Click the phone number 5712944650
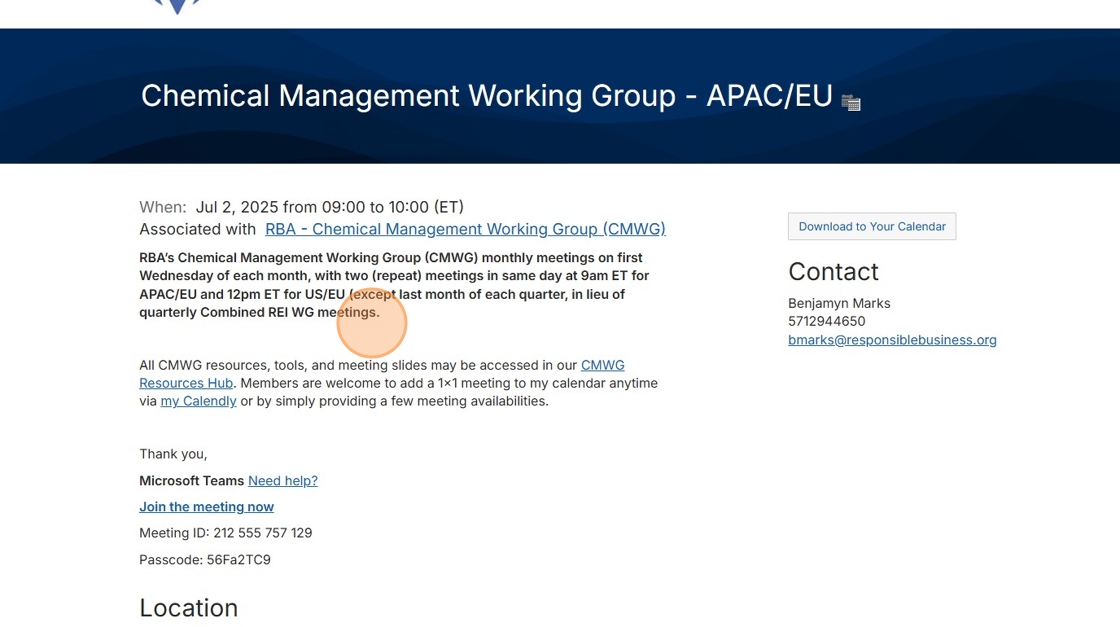Image resolution: width=1120 pixels, height=627 pixels. click(826, 321)
